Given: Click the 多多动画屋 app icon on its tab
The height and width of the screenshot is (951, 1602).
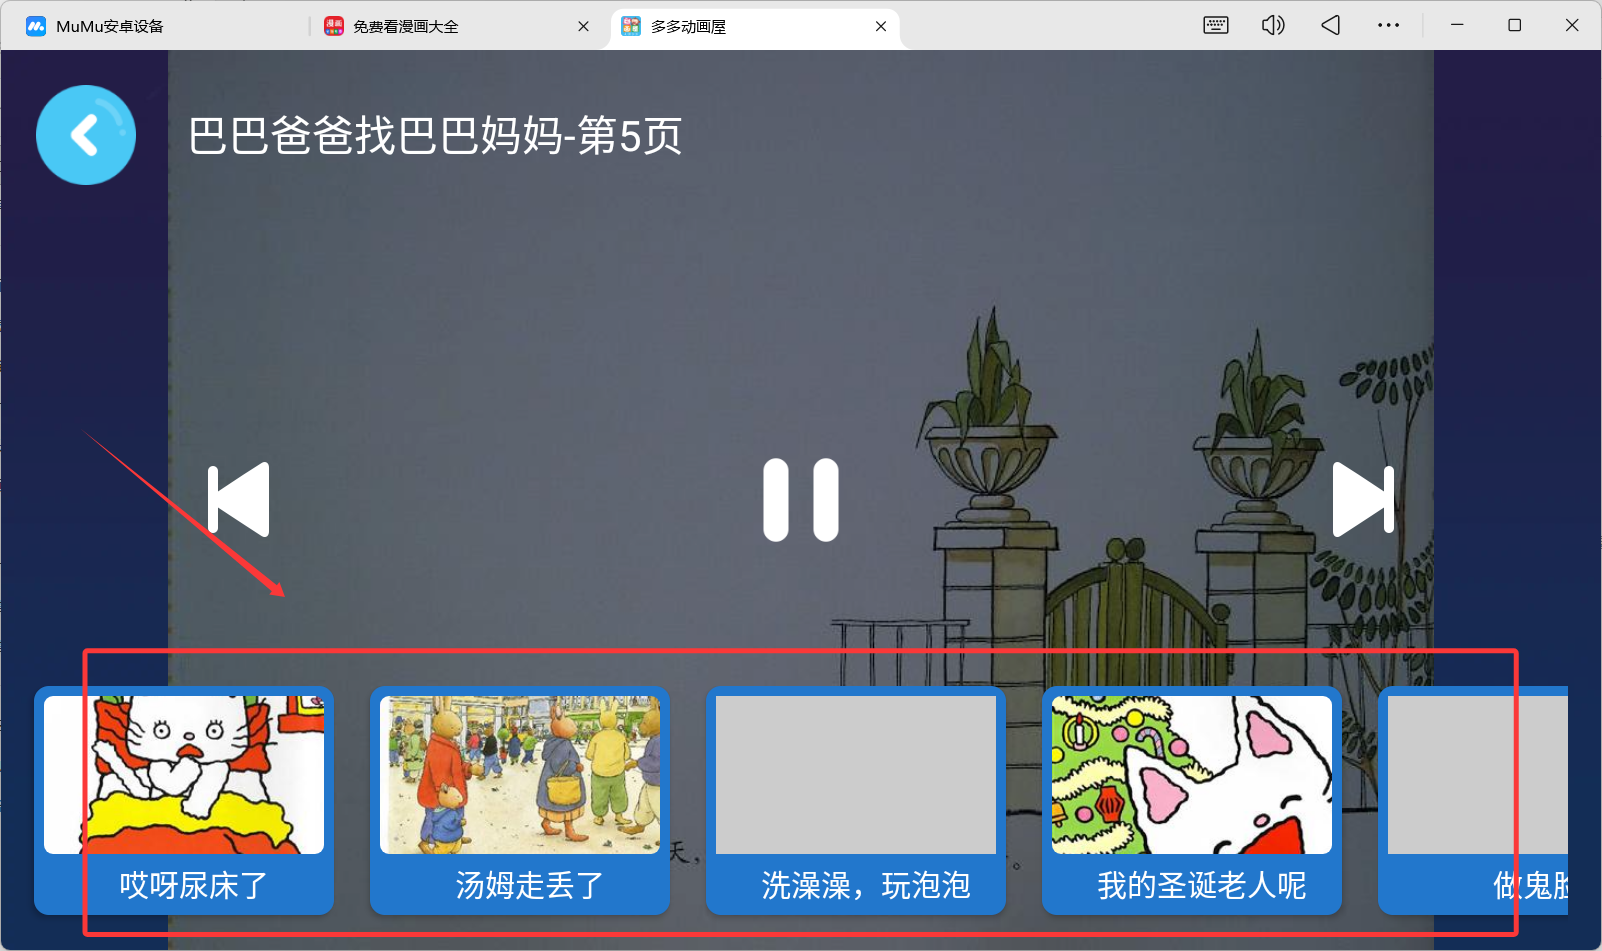Looking at the screenshot, I should [x=631, y=26].
